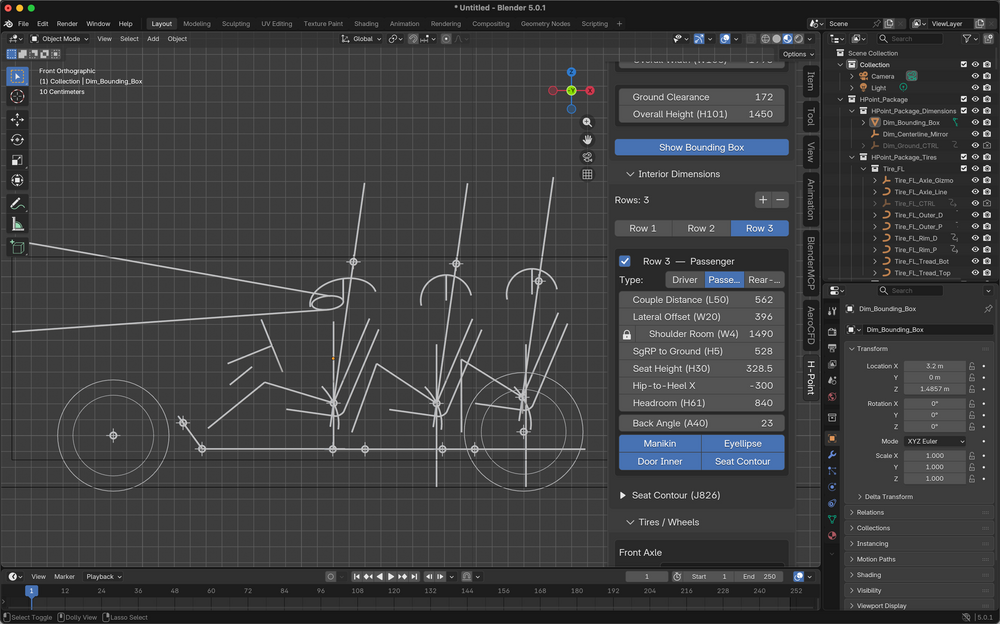Image resolution: width=1000 pixels, height=624 pixels.
Task: Activate the 3D Cursor tool
Action: (x=17, y=96)
